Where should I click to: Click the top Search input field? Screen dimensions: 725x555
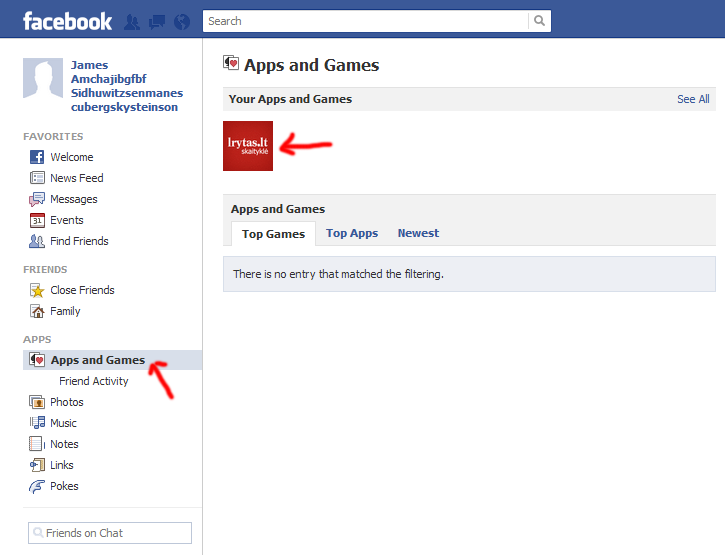pyautogui.click(x=365, y=21)
